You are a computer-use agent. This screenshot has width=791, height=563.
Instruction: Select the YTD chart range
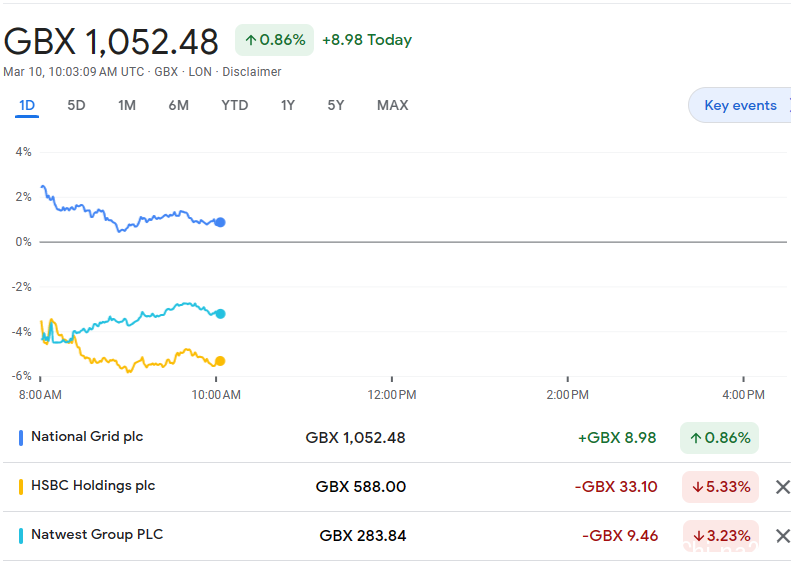pyautogui.click(x=235, y=105)
